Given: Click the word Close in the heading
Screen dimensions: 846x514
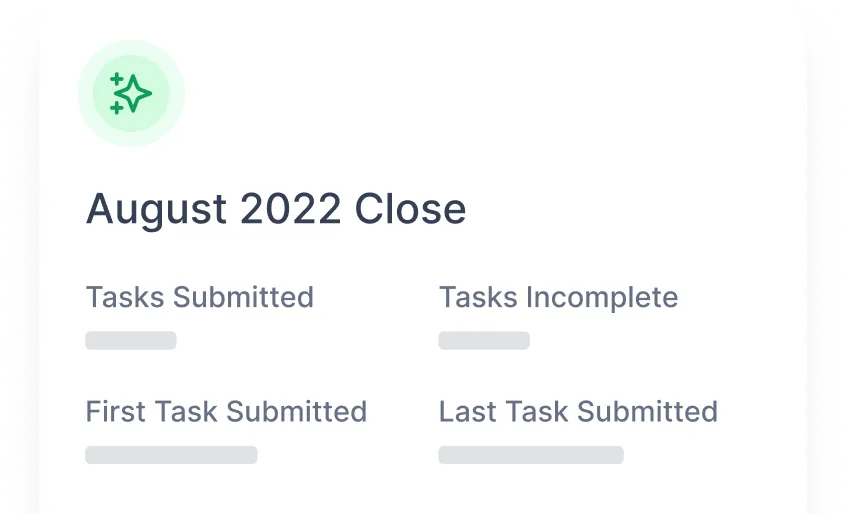Looking at the screenshot, I should [x=411, y=210].
